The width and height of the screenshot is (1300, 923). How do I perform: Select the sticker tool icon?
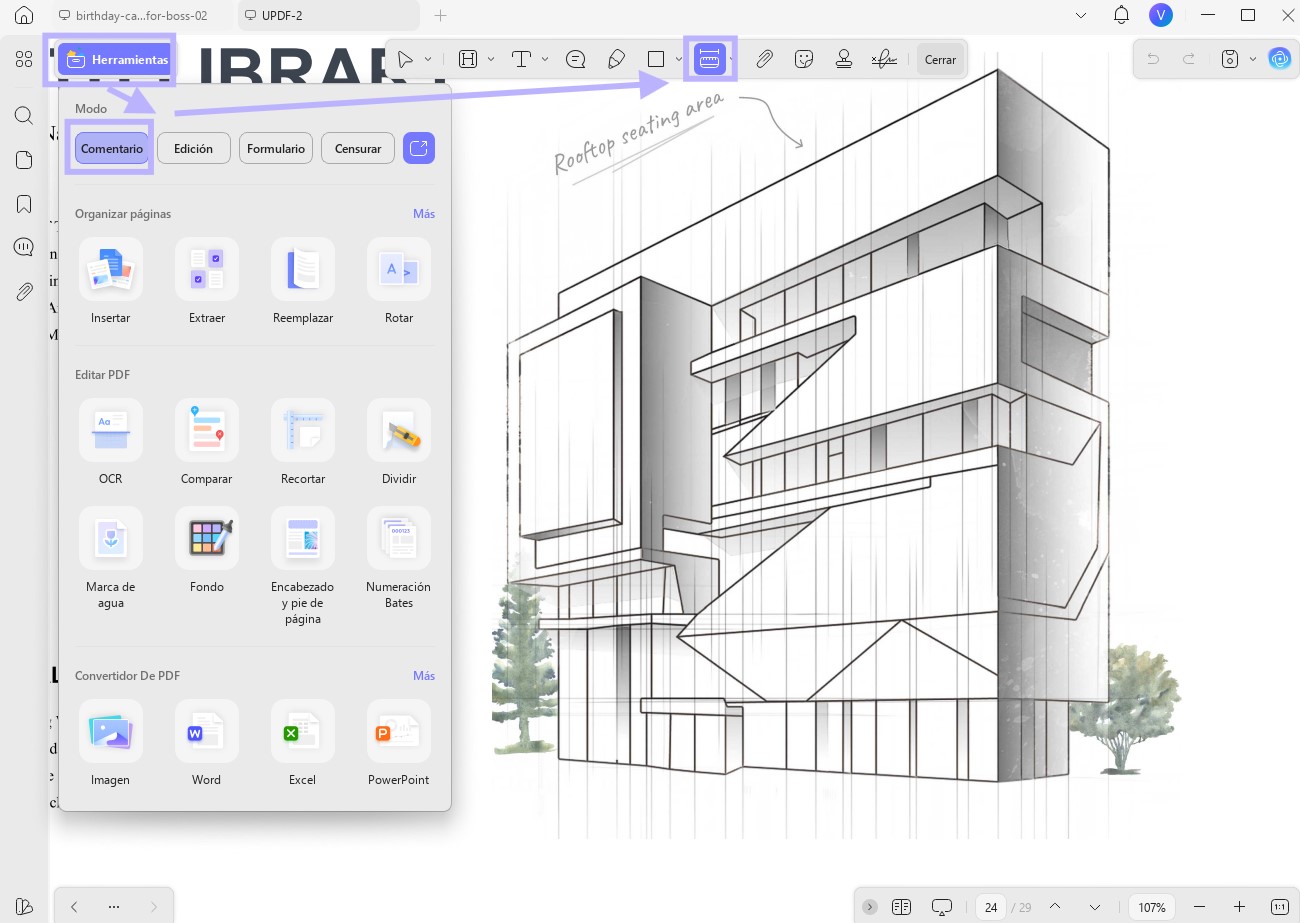tap(804, 59)
